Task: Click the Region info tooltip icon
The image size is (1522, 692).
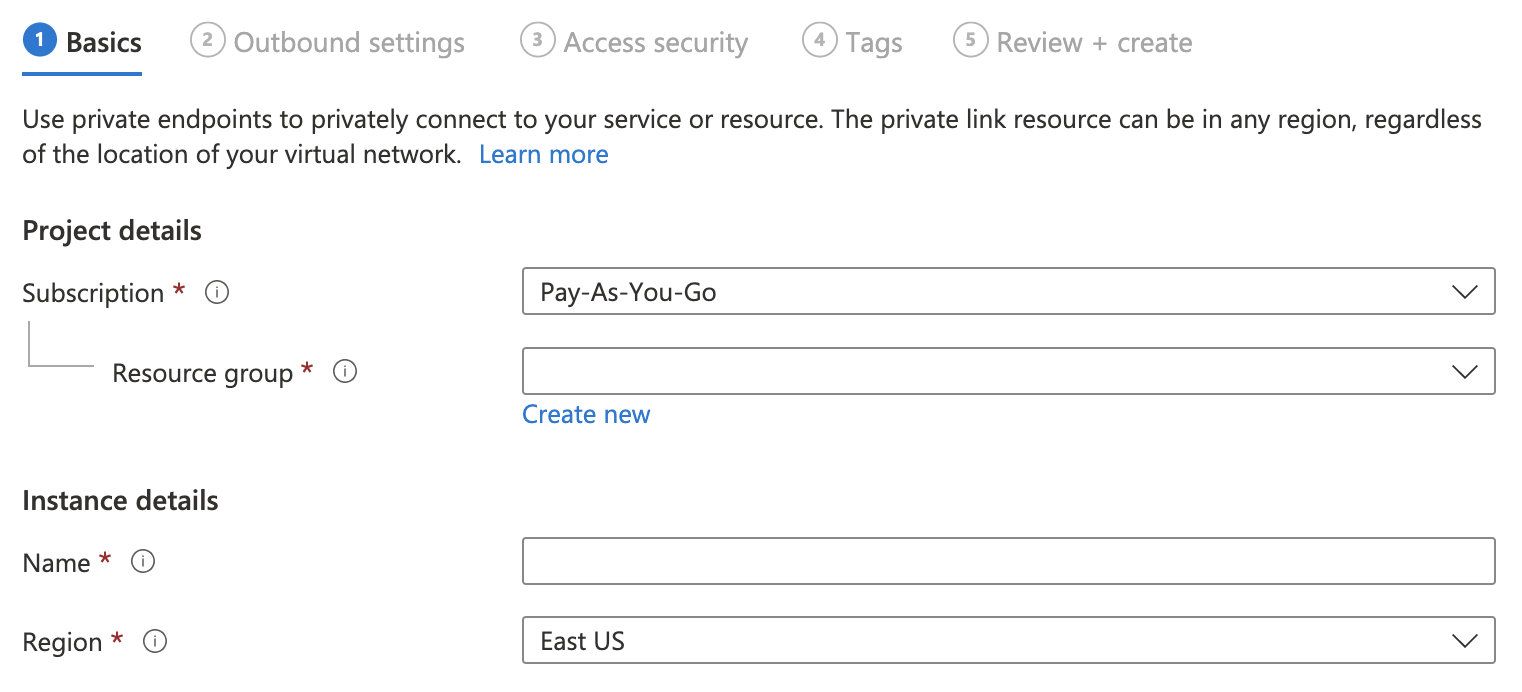Action: pyautogui.click(x=155, y=642)
